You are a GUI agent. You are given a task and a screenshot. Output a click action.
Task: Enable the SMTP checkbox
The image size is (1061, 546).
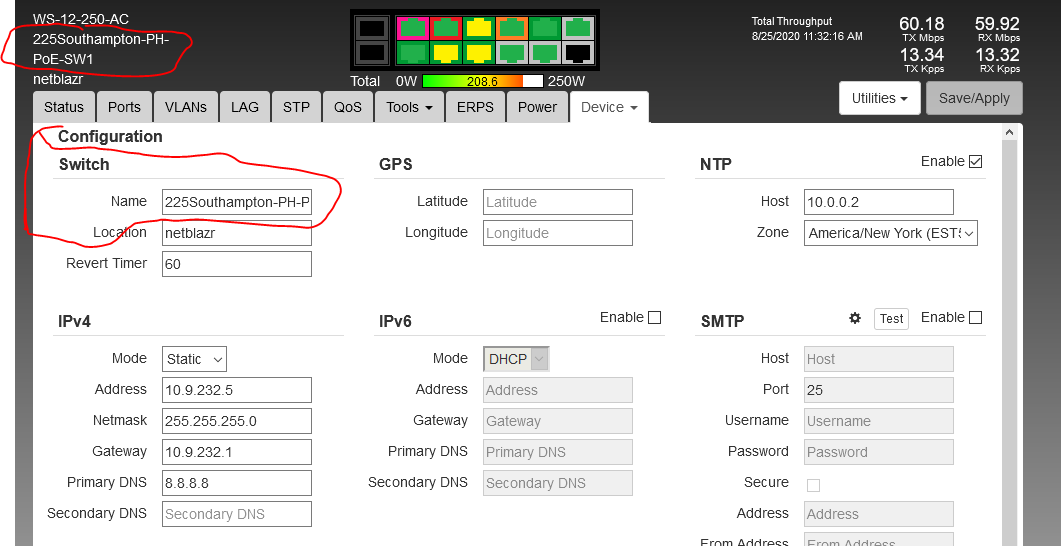pyautogui.click(x=976, y=318)
